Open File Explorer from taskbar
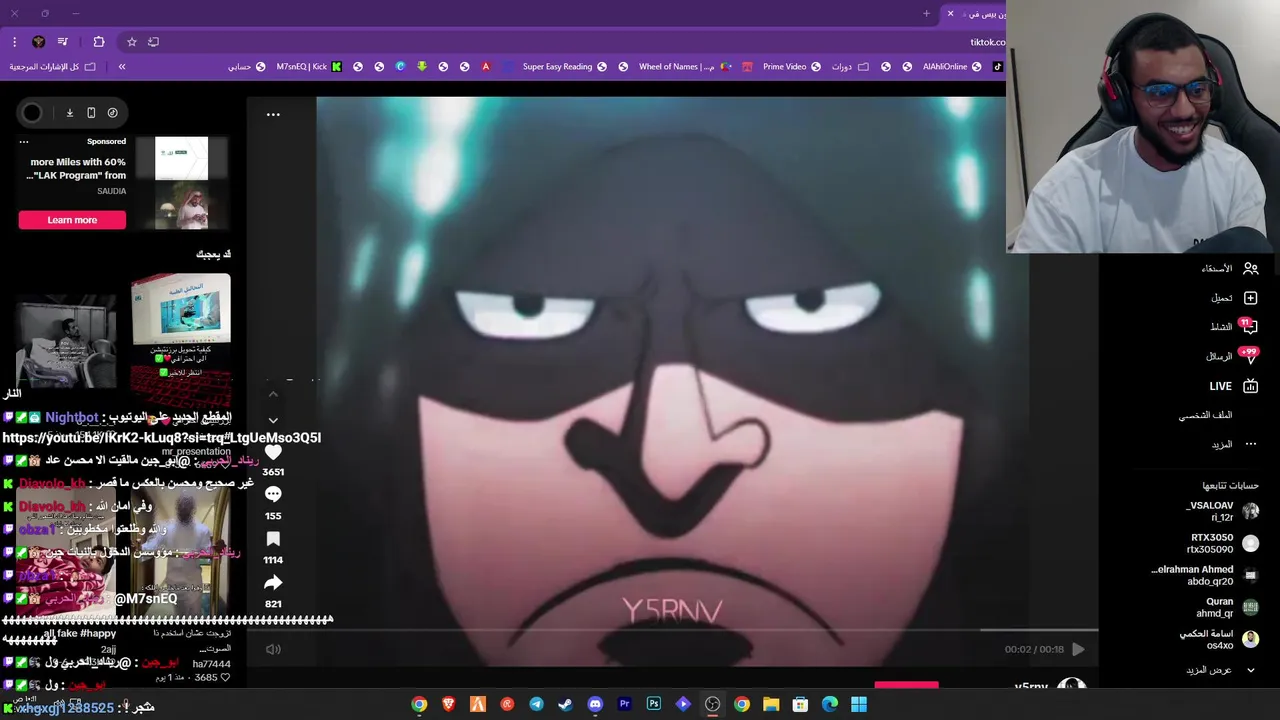 tap(771, 705)
